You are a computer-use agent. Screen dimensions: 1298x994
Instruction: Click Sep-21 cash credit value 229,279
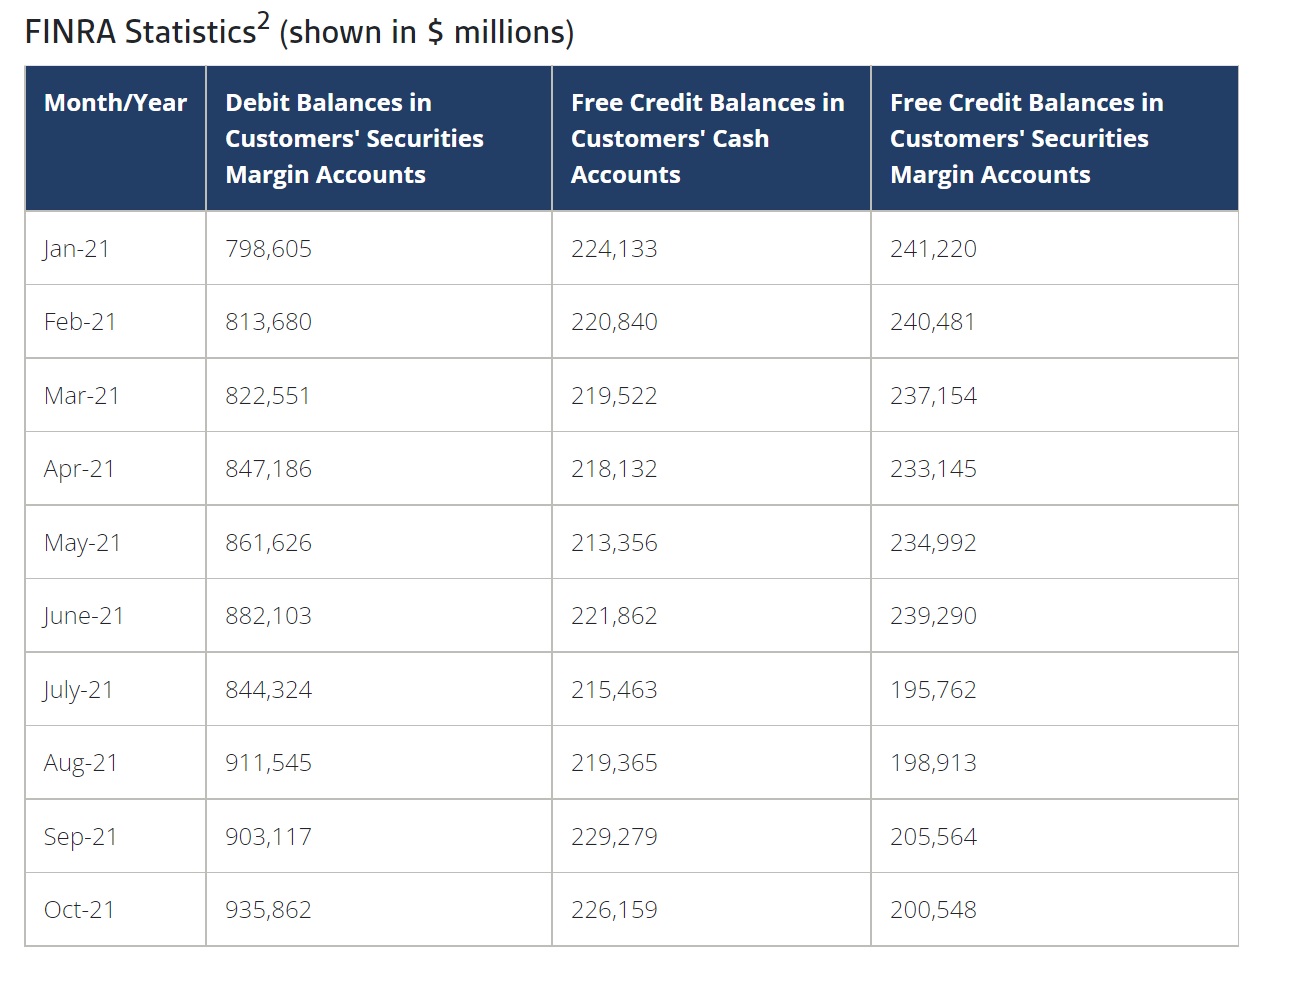click(x=614, y=837)
